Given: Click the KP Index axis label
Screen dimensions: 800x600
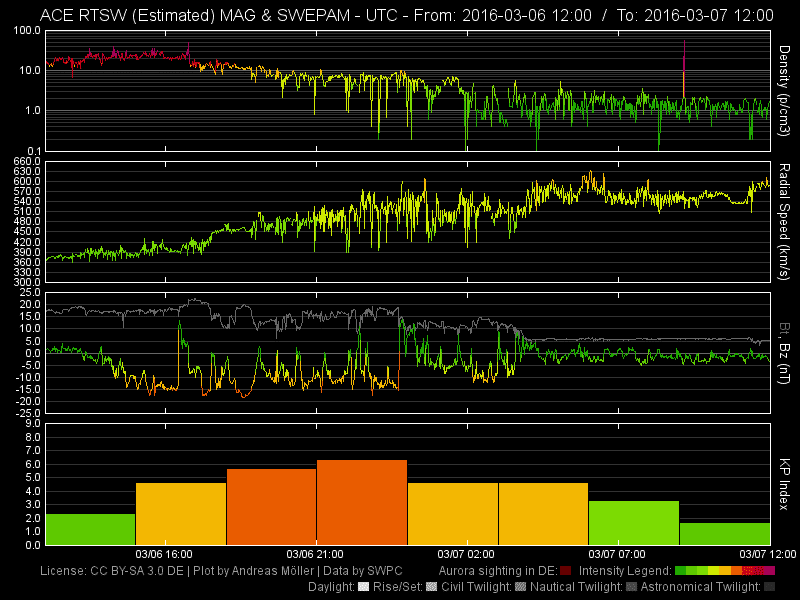Looking at the screenshot, I should click(785, 483).
